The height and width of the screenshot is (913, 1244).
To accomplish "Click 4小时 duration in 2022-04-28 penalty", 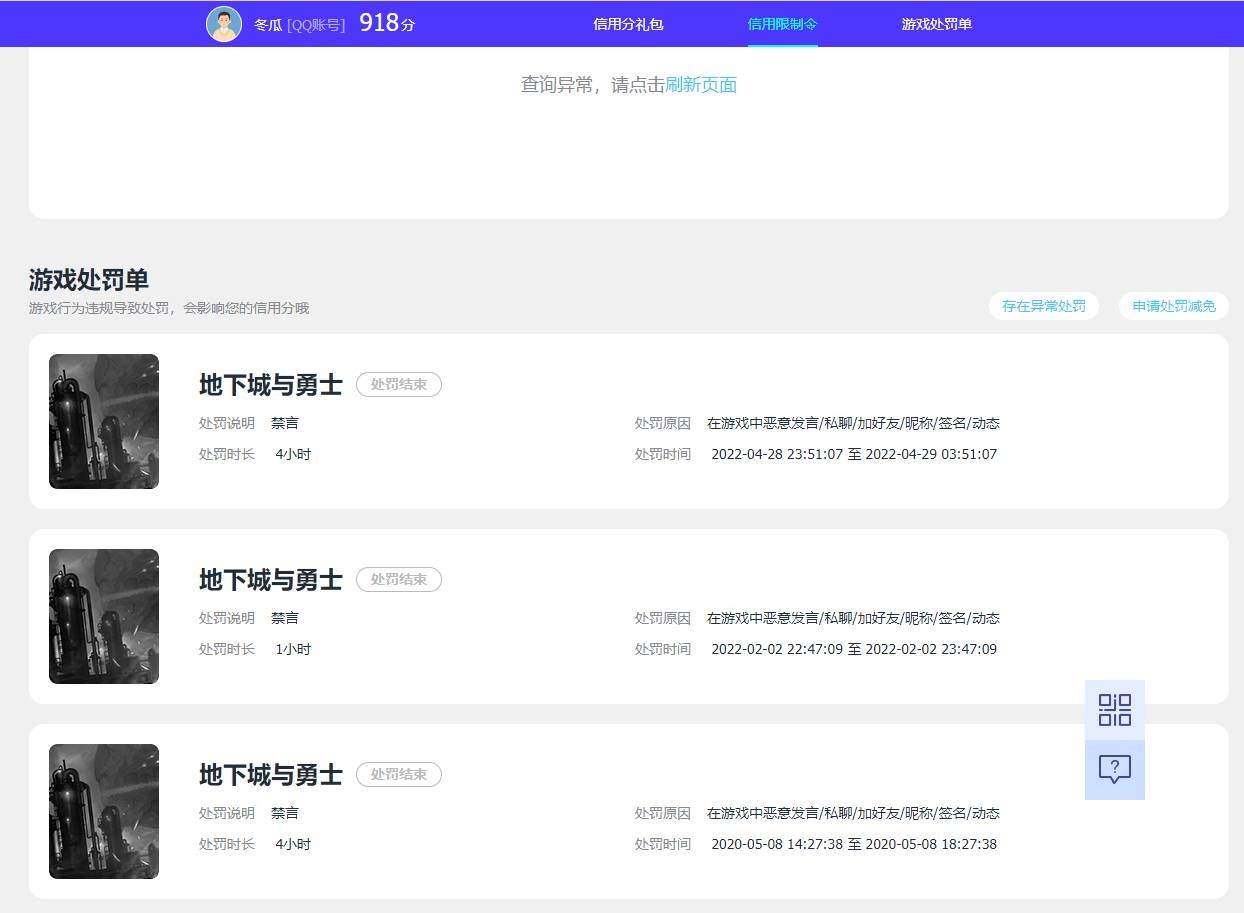I will coord(293,454).
